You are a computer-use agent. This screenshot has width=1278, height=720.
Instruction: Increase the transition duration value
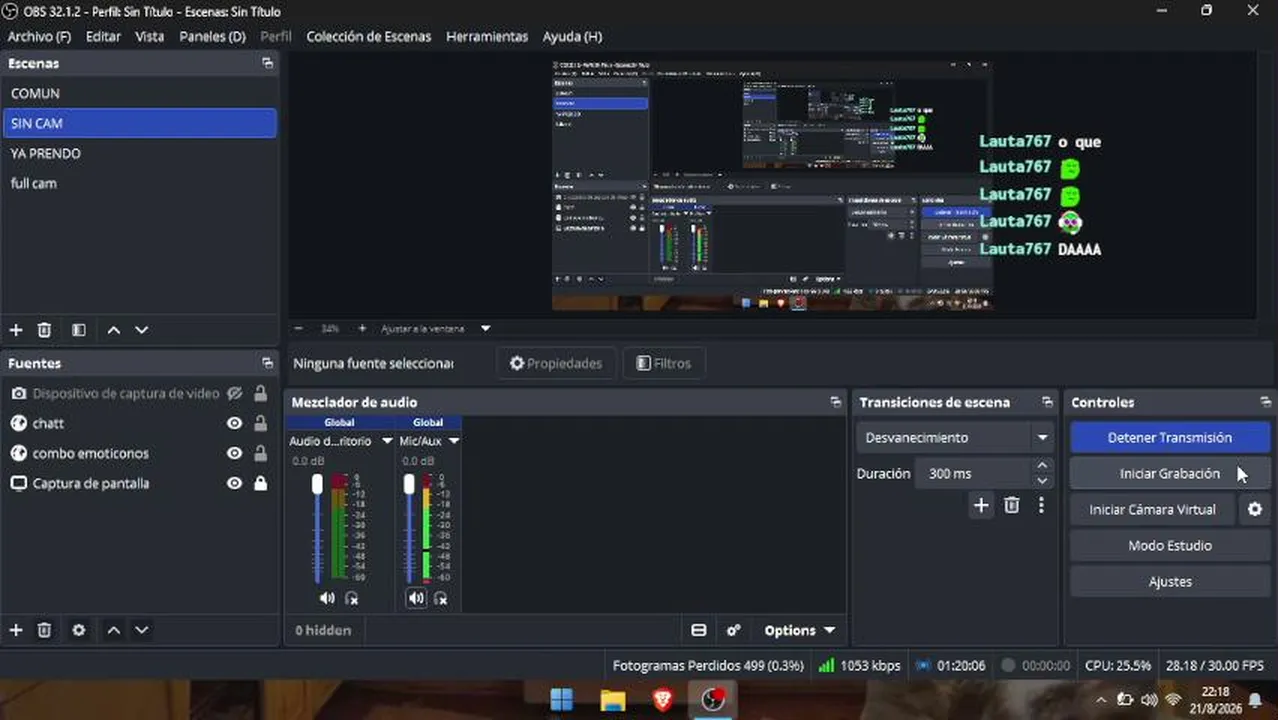1042,466
